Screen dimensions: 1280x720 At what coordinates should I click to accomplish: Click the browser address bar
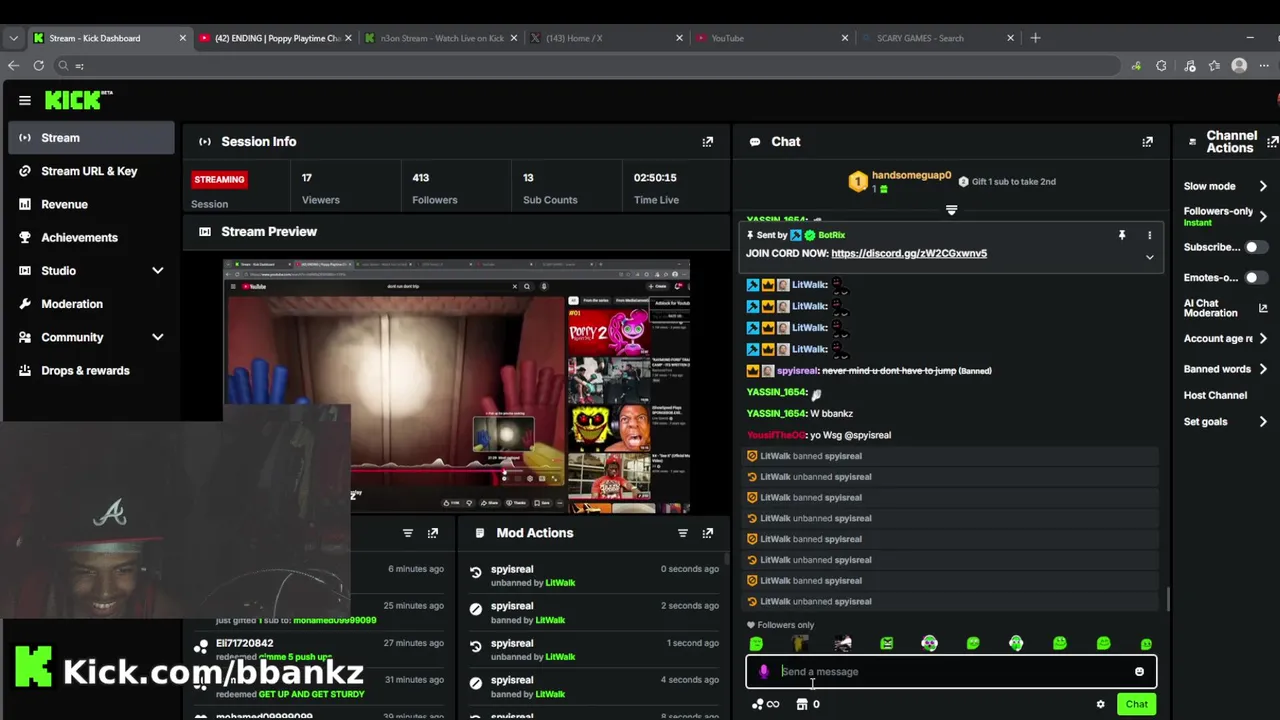(x=590, y=66)
